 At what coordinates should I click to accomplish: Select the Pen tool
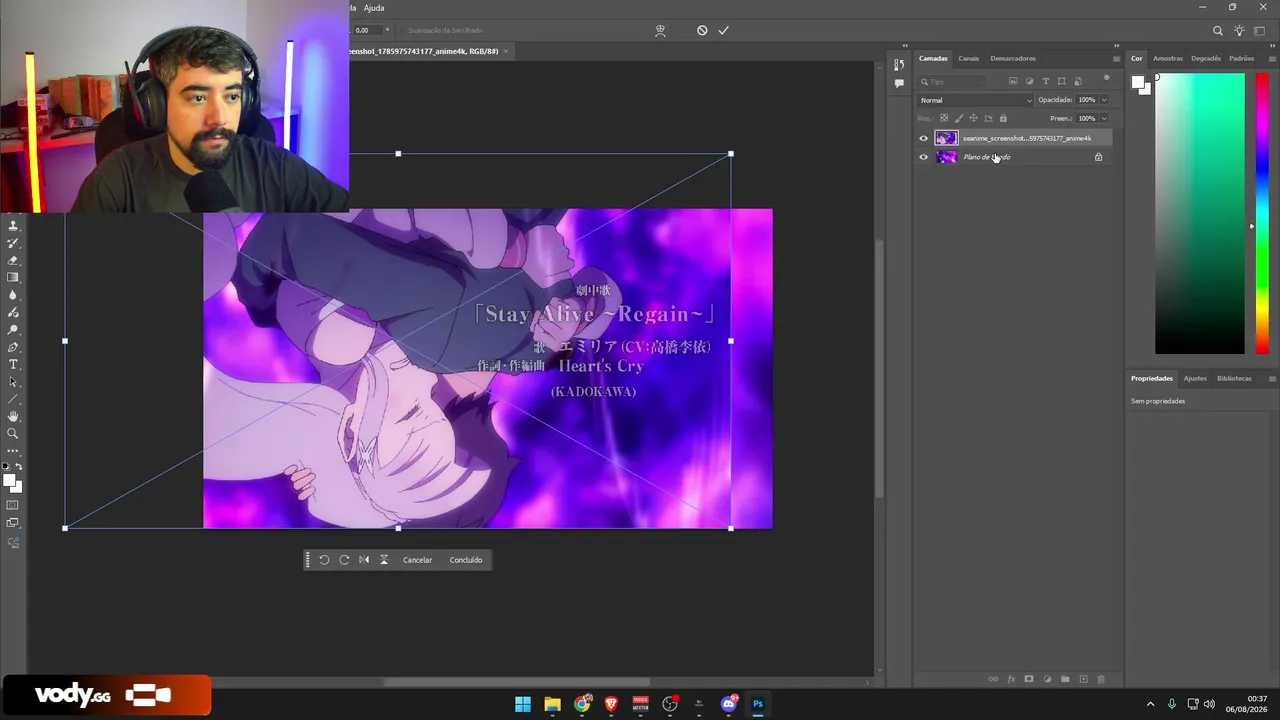point(13,347)
